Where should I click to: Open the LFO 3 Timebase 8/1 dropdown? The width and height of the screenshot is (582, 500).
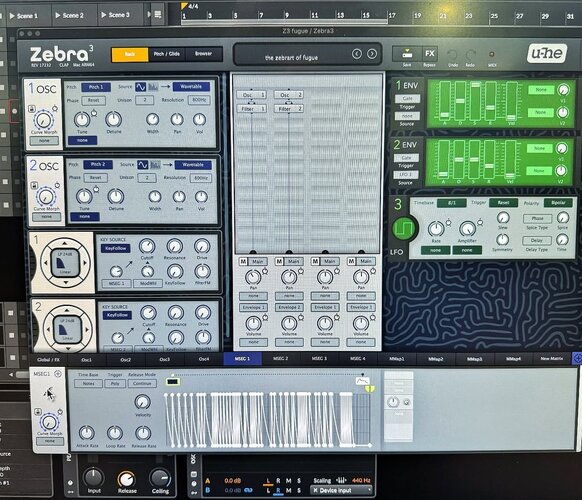tap(452, 203)
